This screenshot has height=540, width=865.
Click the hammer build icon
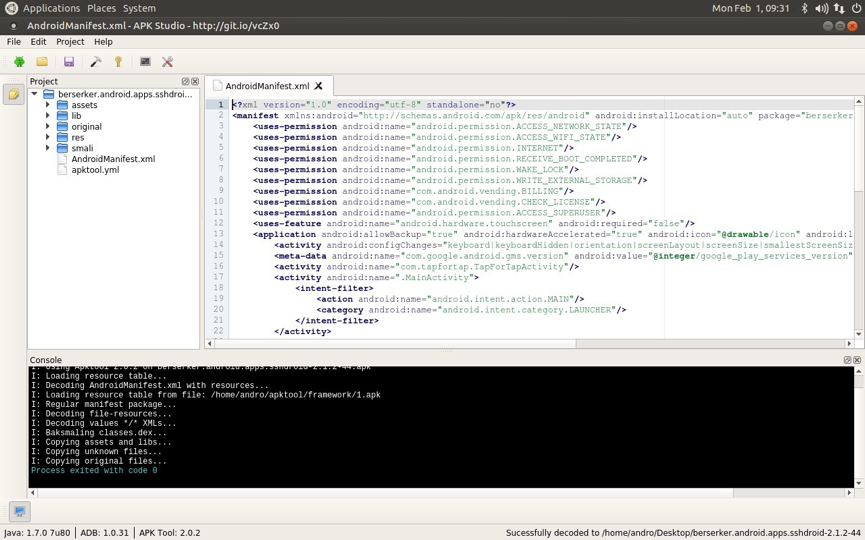(96, 62)
